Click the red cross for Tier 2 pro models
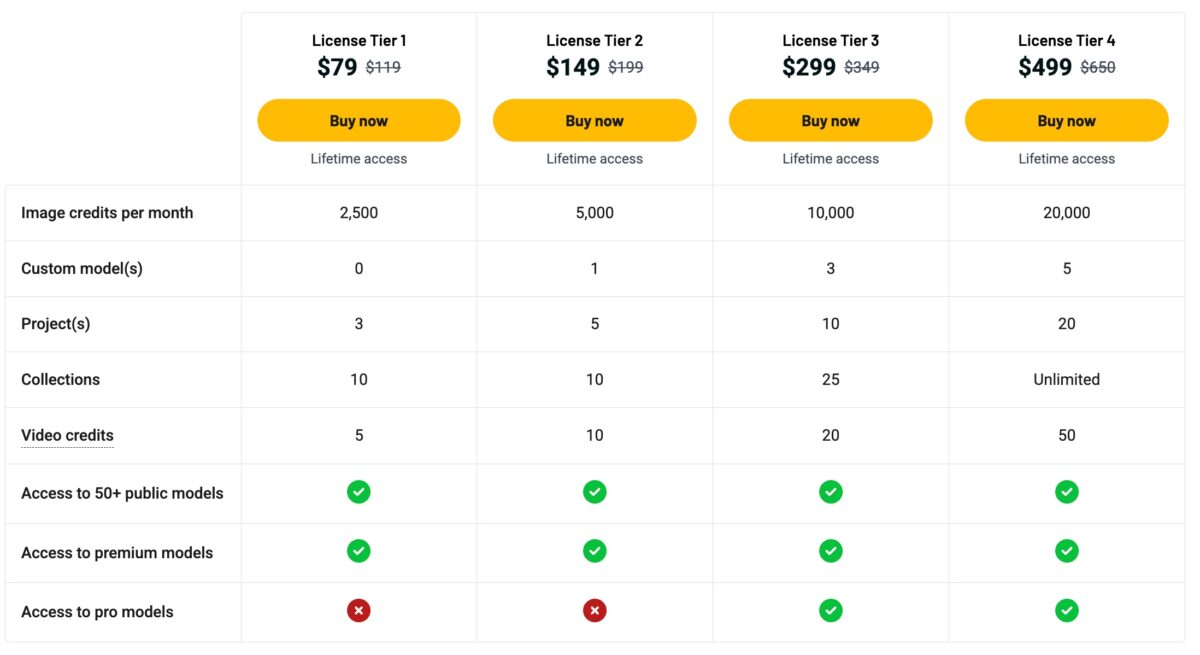This screenshot has width=1200, height=655. [x=594, y=610]
